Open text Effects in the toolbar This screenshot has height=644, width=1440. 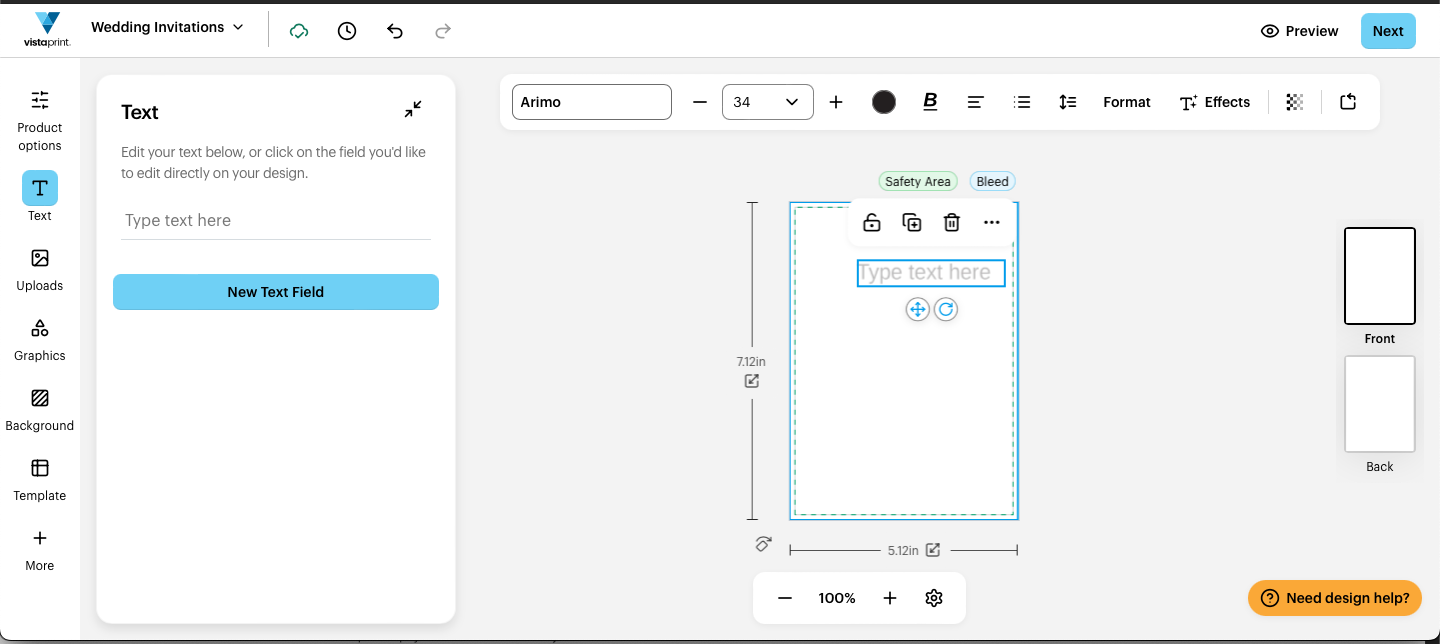point(1215,102)
